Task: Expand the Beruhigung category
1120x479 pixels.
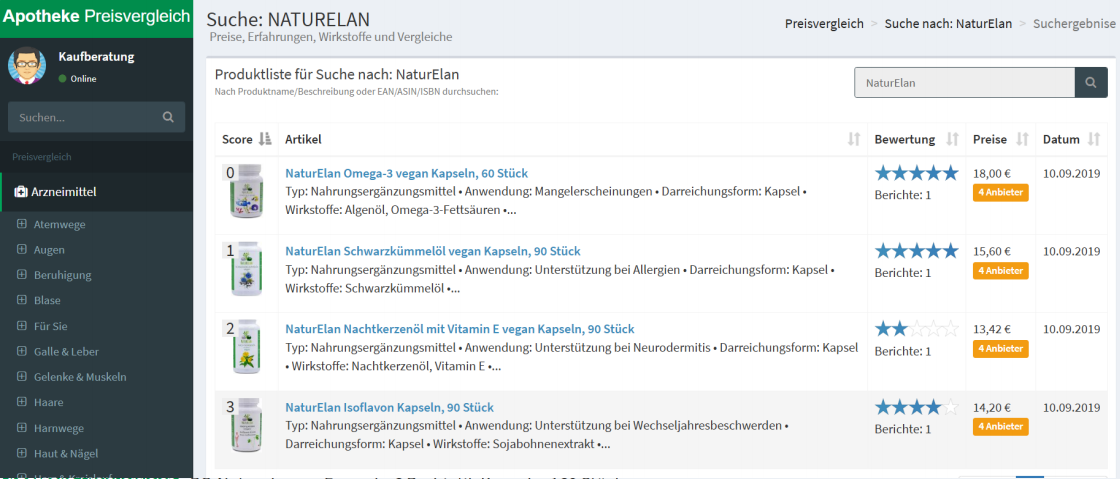Action: point(21,275)
